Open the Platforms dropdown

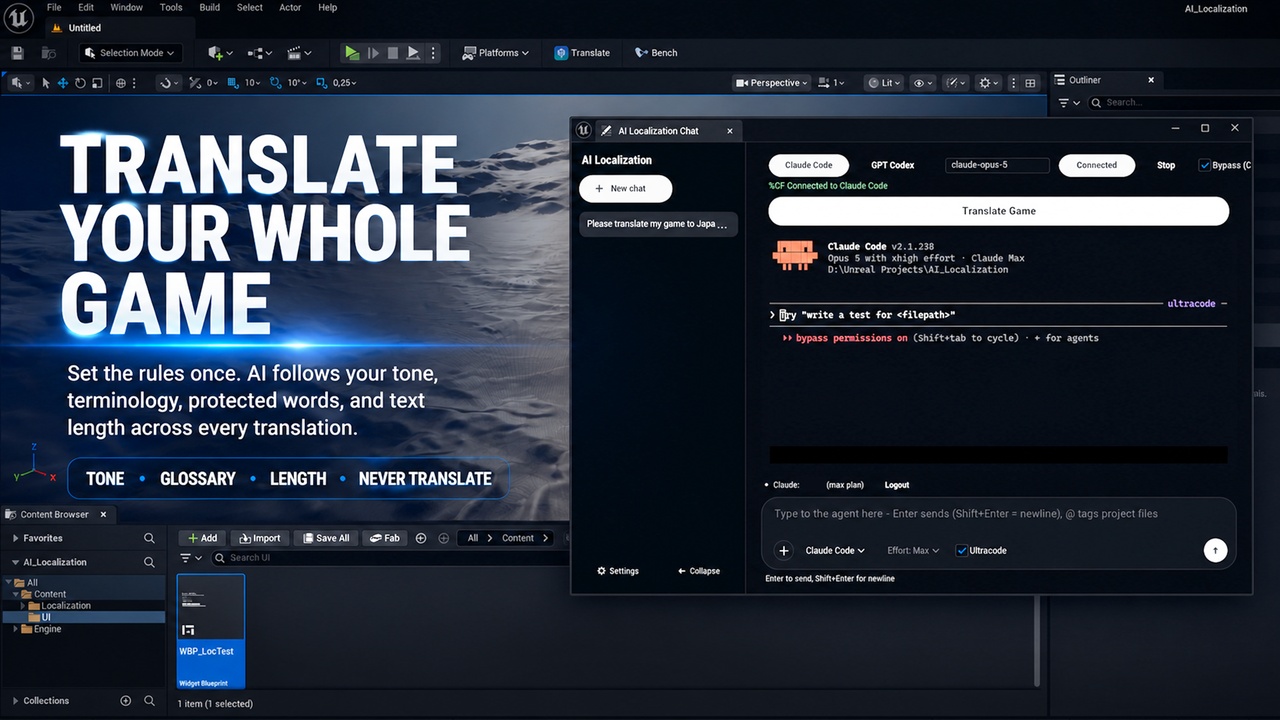(496, 53)
